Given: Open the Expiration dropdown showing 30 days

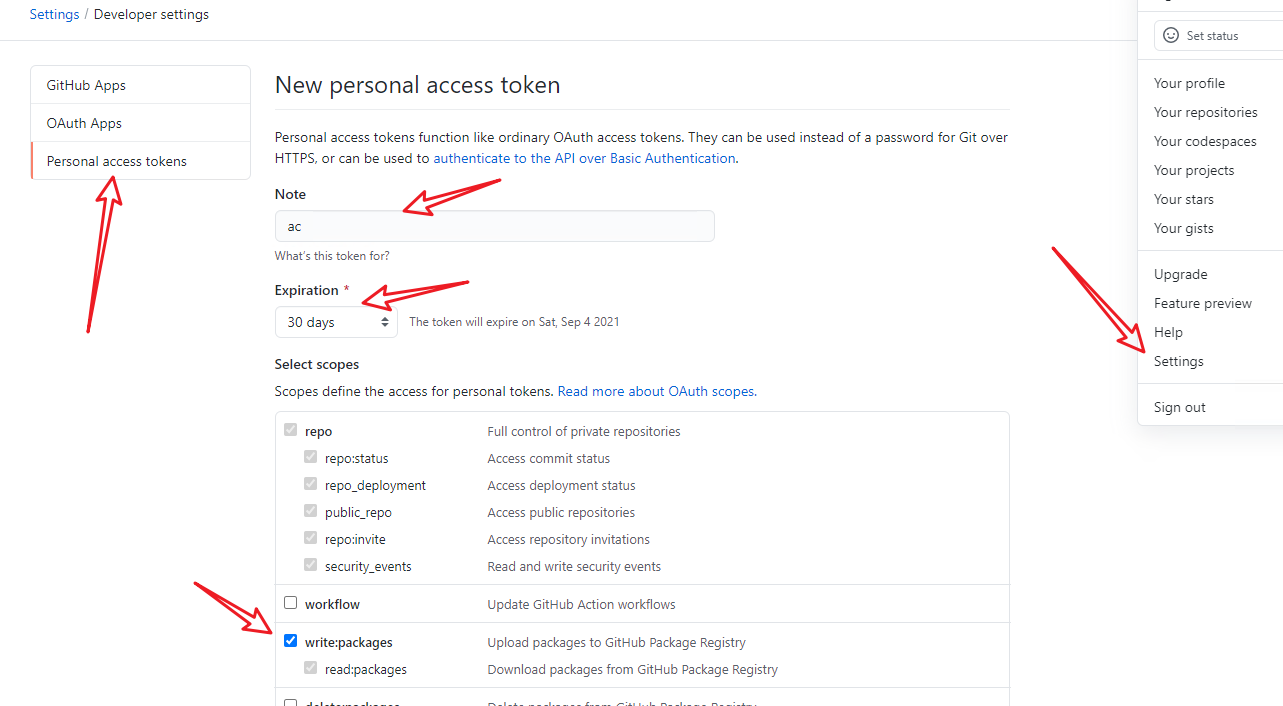Looking at the screenshot, I should [x=336, y=322].
